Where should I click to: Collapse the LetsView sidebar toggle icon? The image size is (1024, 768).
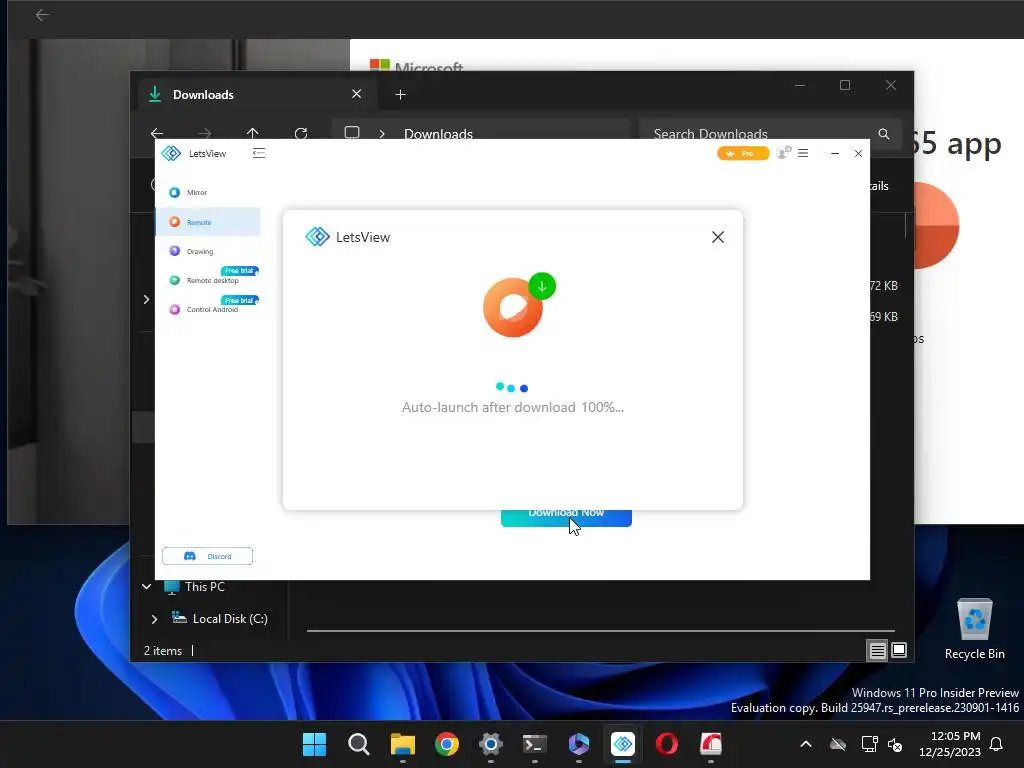pos(259,153)
